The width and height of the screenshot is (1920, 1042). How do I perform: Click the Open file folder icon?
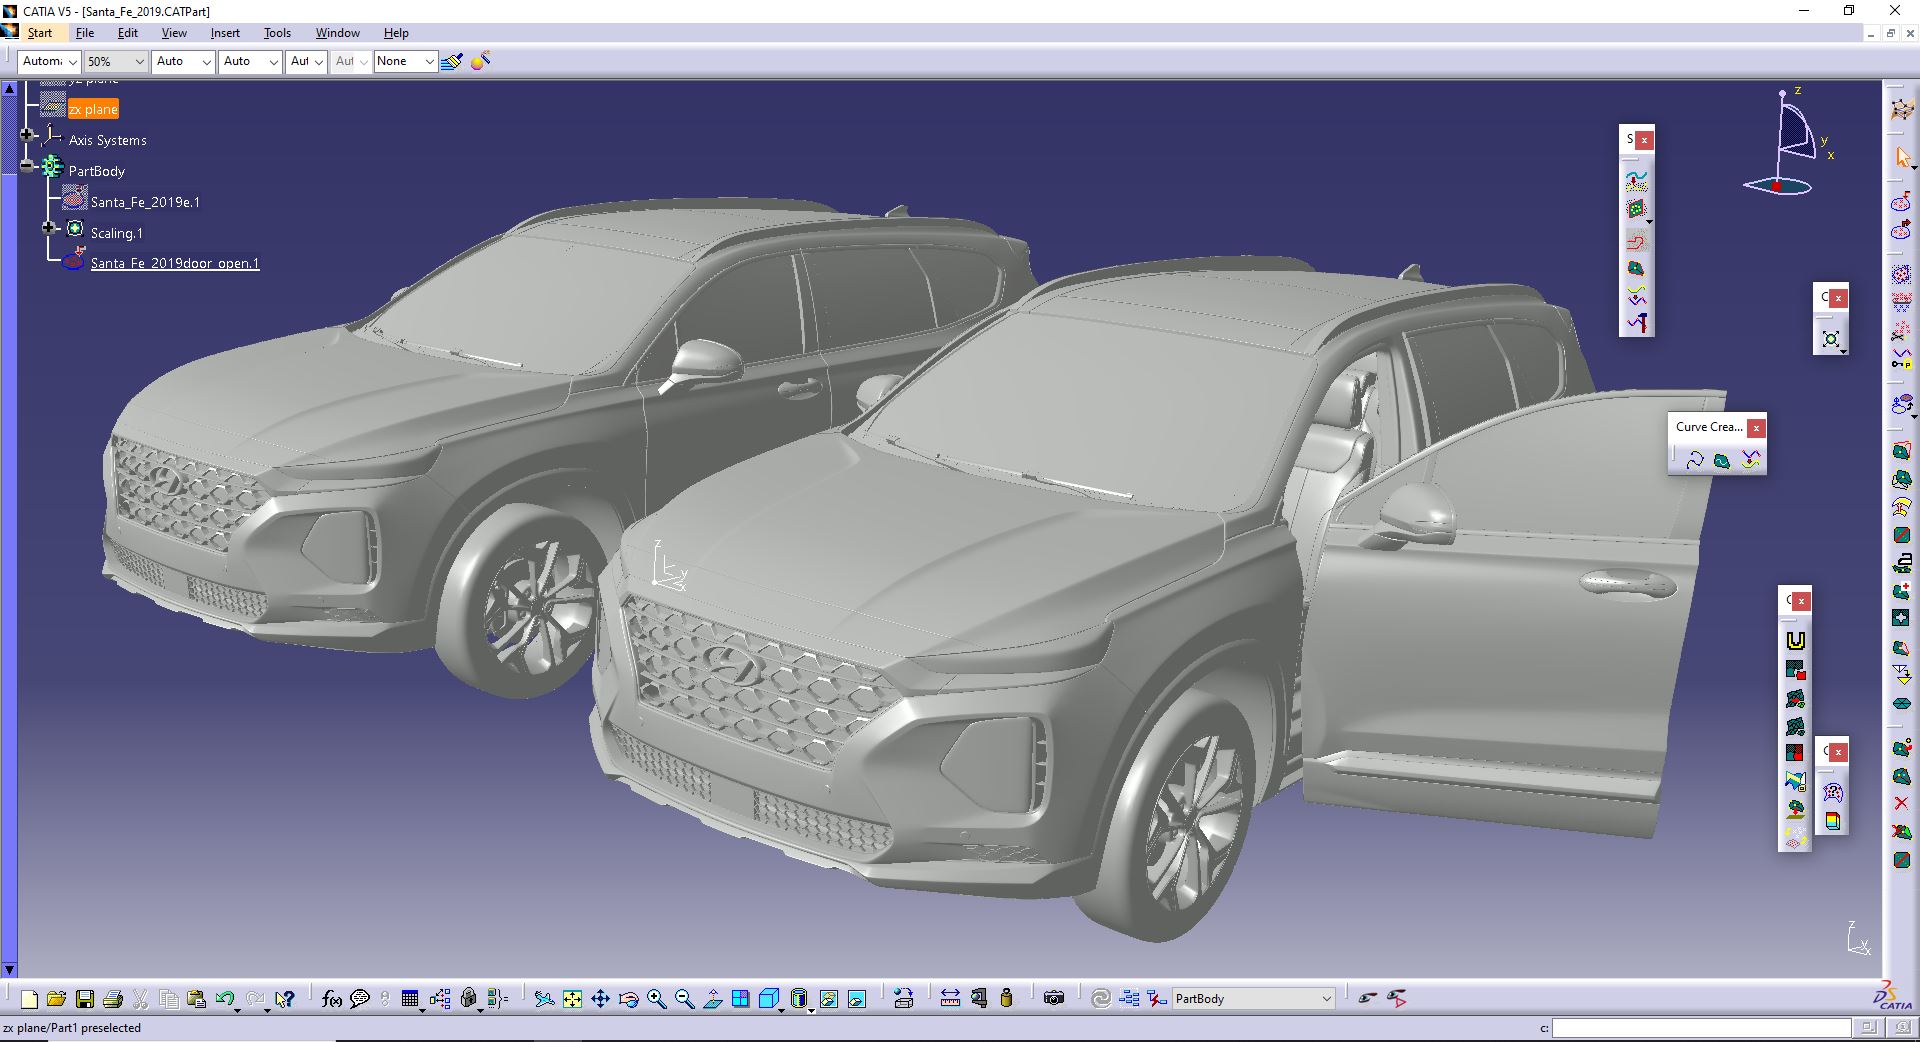56,998
